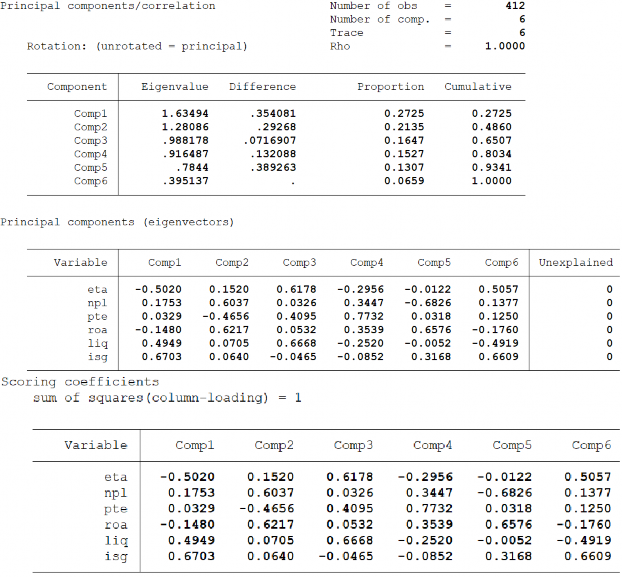The image size is (622, 577).
Task: Click the Variable header in the scoring coefficients table
Action: click(x=95, y=445)
